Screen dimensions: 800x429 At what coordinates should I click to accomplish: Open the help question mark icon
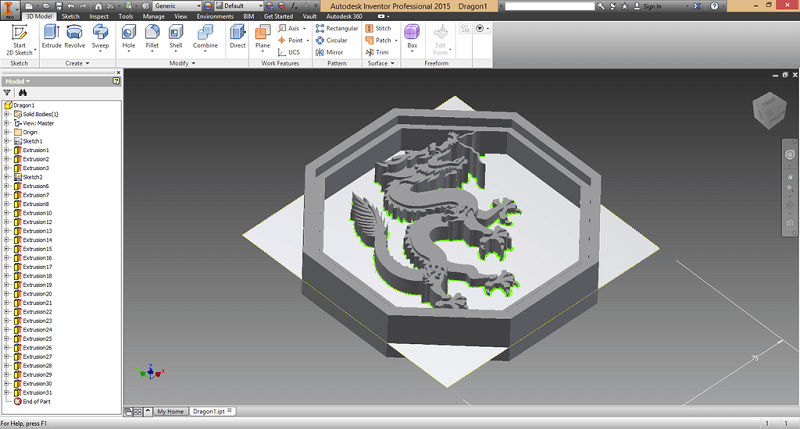714,6
